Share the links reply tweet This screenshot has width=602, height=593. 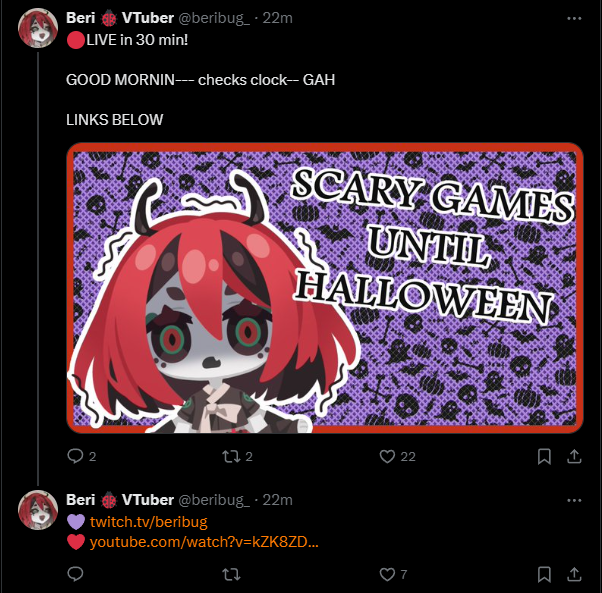click(x=574, y=574)
